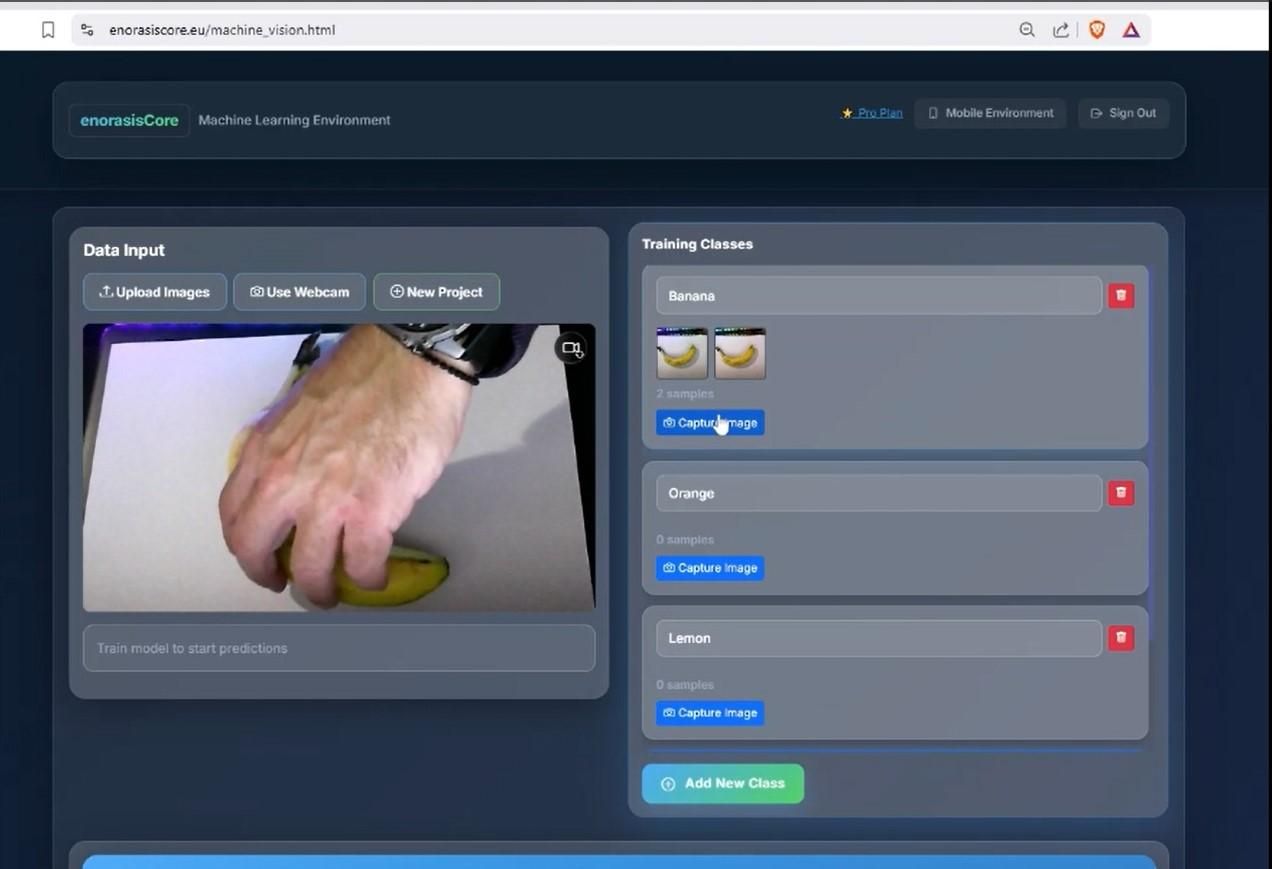Open the Pro Plan link
The image size is (1272, 869).
click(872, 113)
